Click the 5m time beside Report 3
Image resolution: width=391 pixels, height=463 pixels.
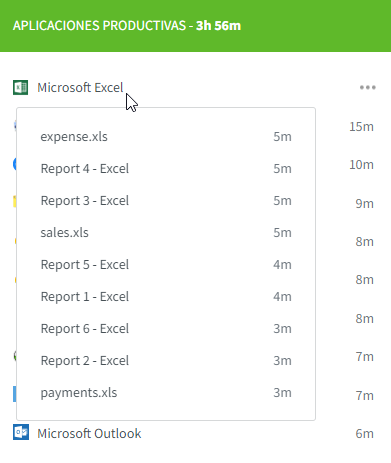282,201
